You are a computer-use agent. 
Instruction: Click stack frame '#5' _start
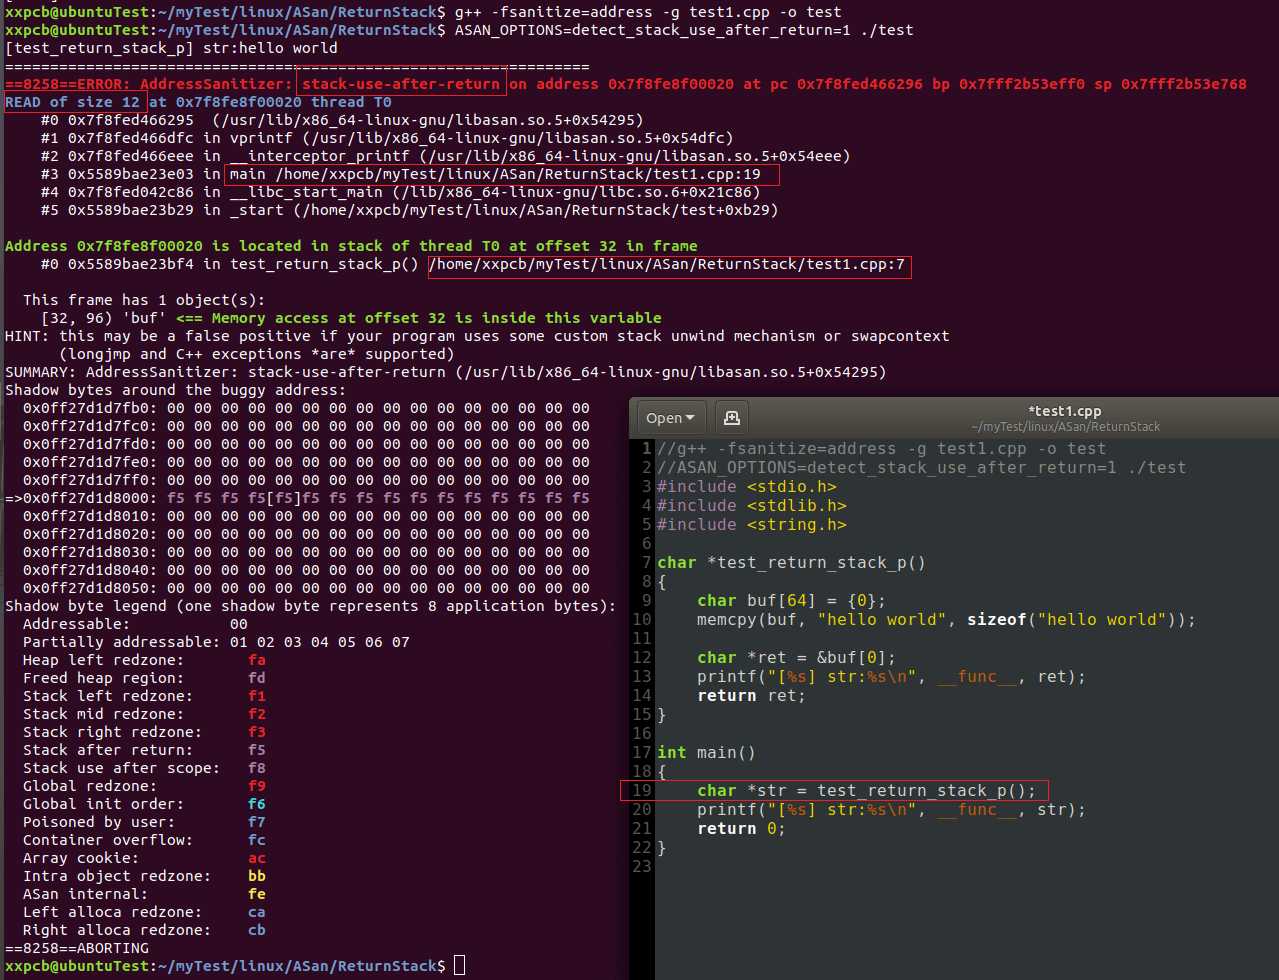pos(409,210)
